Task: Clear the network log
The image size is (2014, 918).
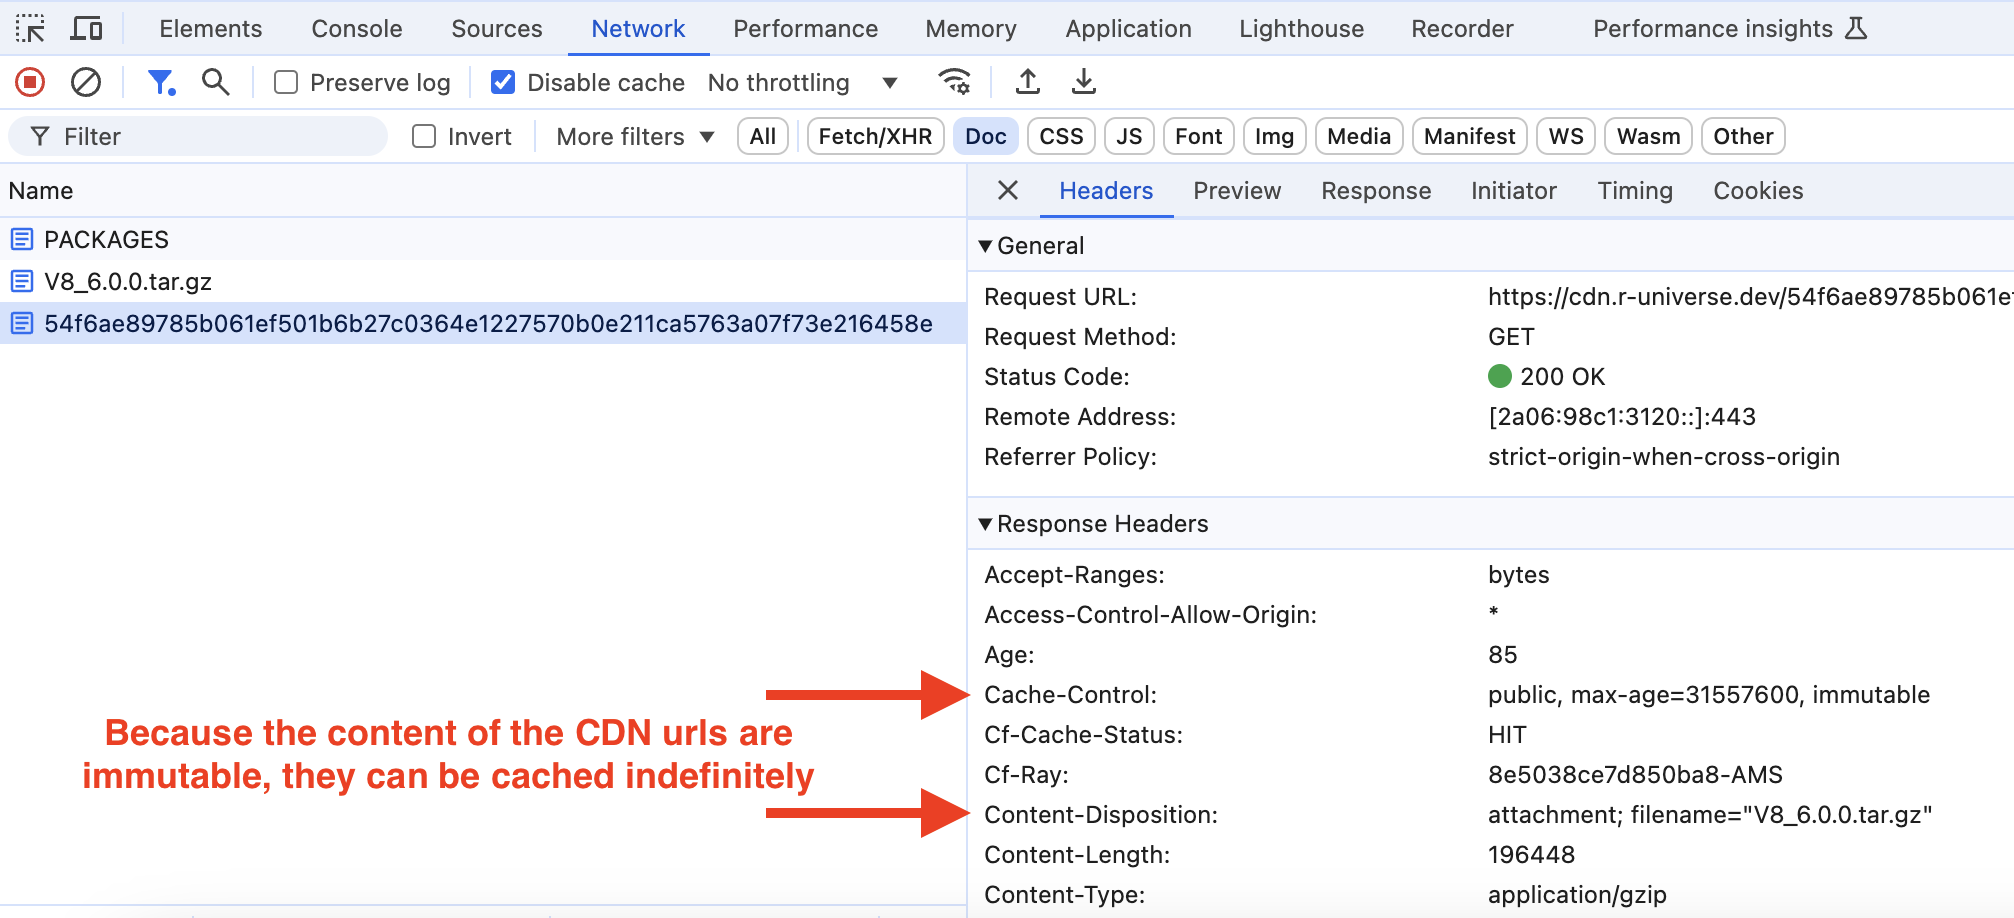Action: [86, 82]
